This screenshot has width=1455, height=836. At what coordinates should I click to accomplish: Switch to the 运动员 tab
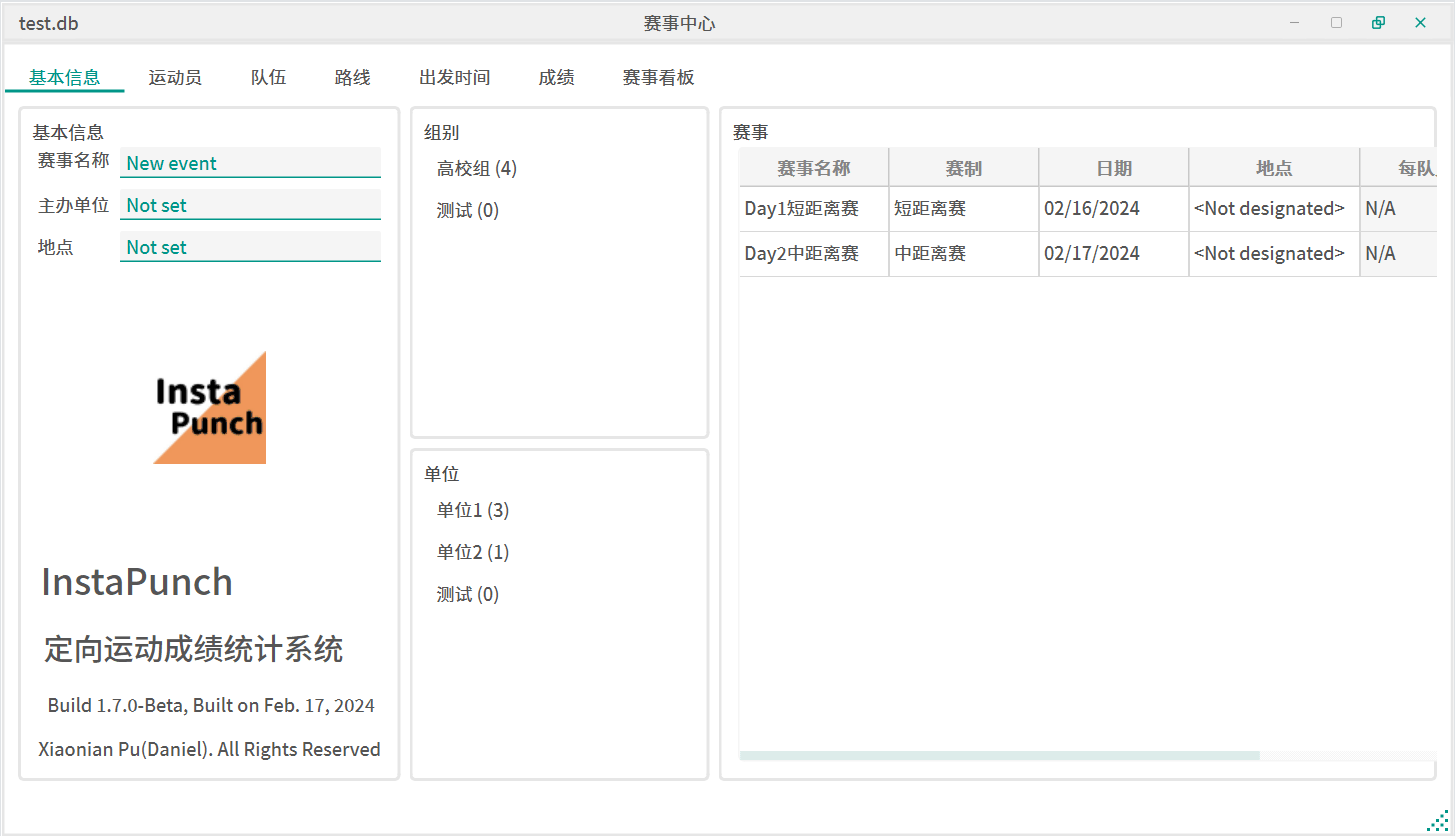175,77
